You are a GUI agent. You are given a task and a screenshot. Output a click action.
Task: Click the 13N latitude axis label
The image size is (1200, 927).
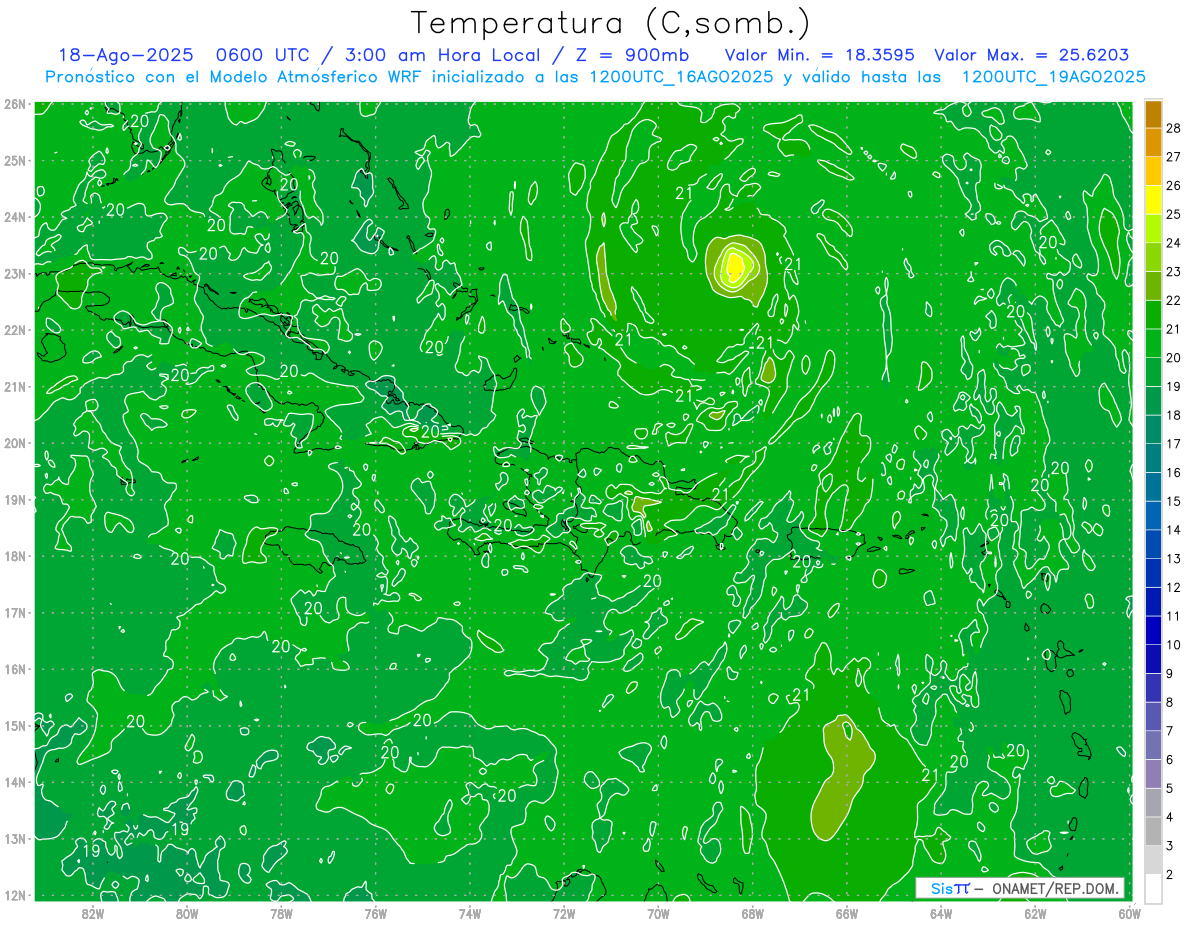[x=14, y=839]
